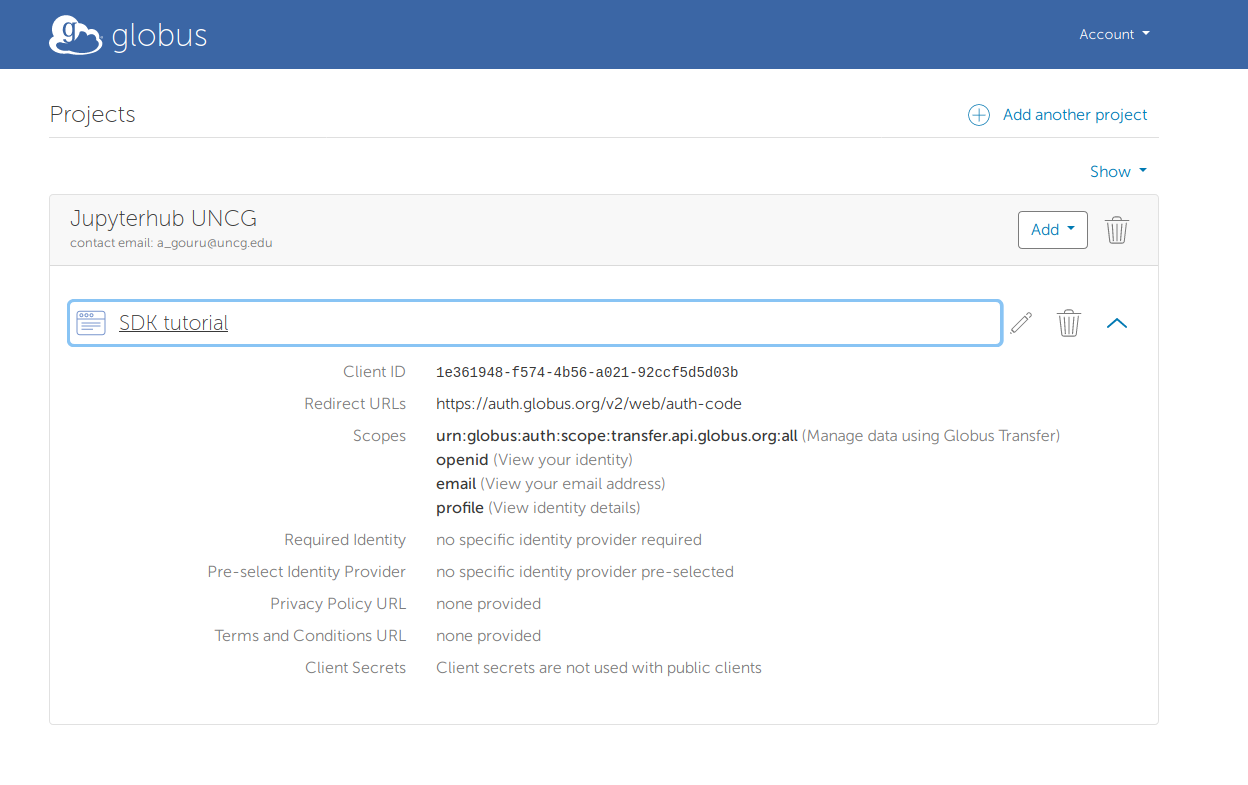The image size is (1248, 785).
Task: Select the Client ID value text
Action: click(x=586, y=371)
